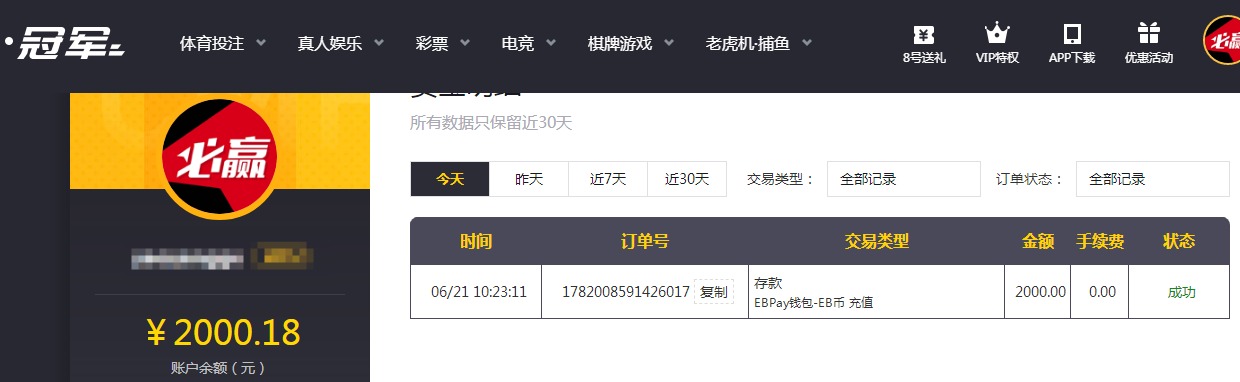Screen dimensions: 1240x382
Task: Click the 交易类型 column header
Action: click(x=877, y=241)
